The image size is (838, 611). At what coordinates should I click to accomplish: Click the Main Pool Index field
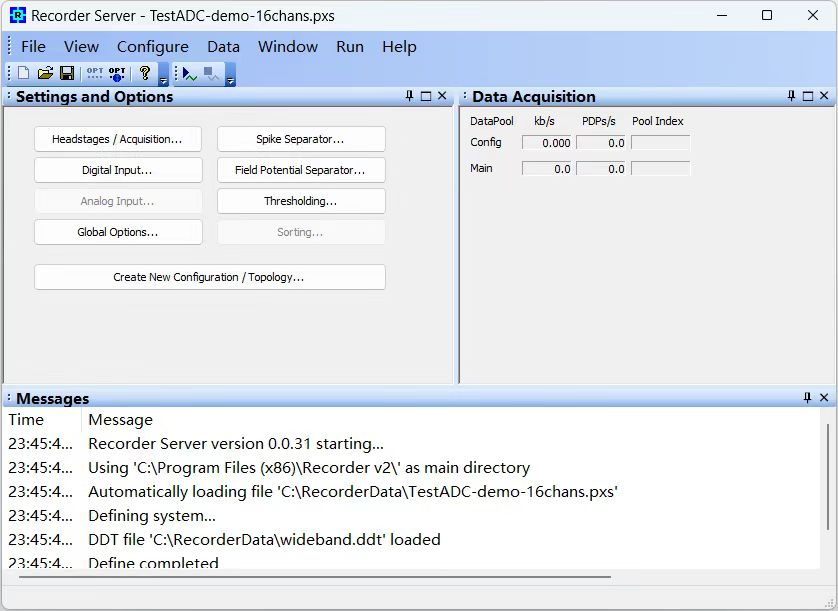(661, 169)
